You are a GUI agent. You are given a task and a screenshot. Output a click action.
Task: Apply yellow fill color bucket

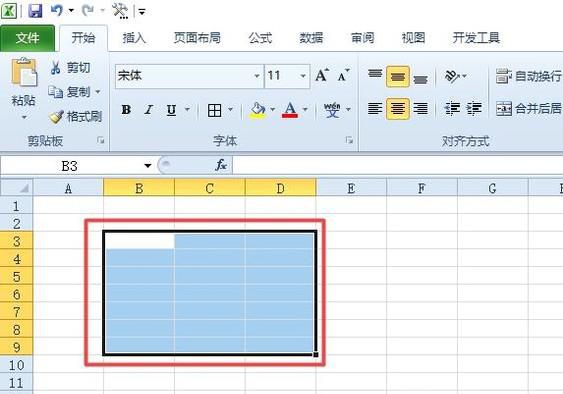coord(257,110)
